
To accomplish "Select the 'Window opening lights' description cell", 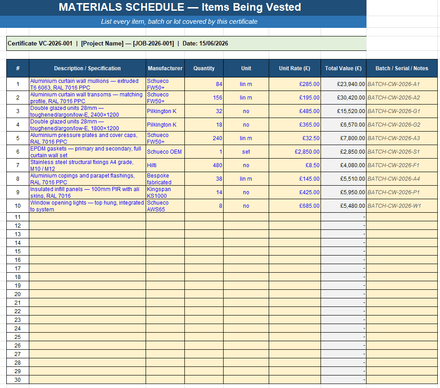I will click(87, 206).
